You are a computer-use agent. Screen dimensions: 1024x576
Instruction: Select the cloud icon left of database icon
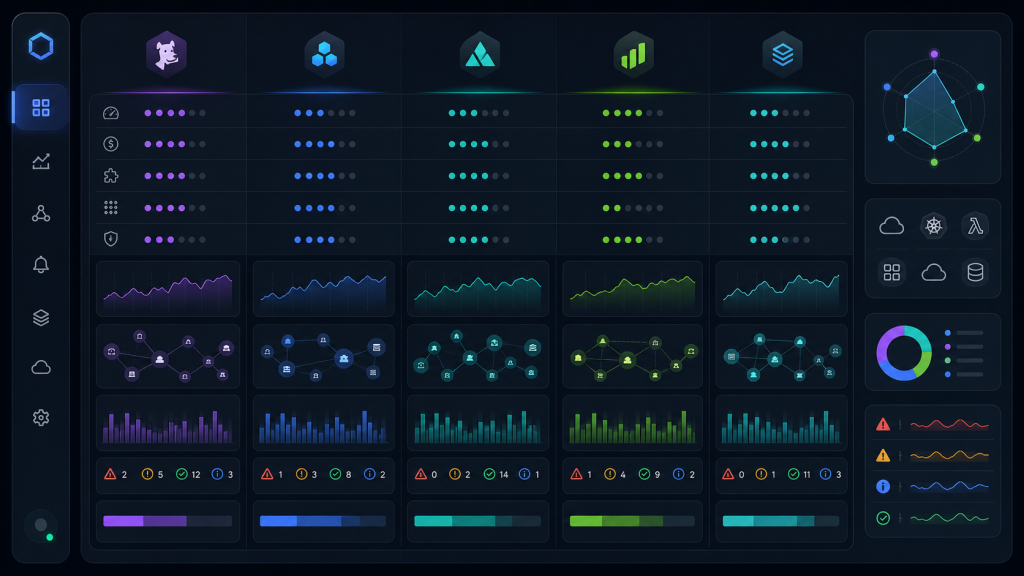click(x=933, y=272)
